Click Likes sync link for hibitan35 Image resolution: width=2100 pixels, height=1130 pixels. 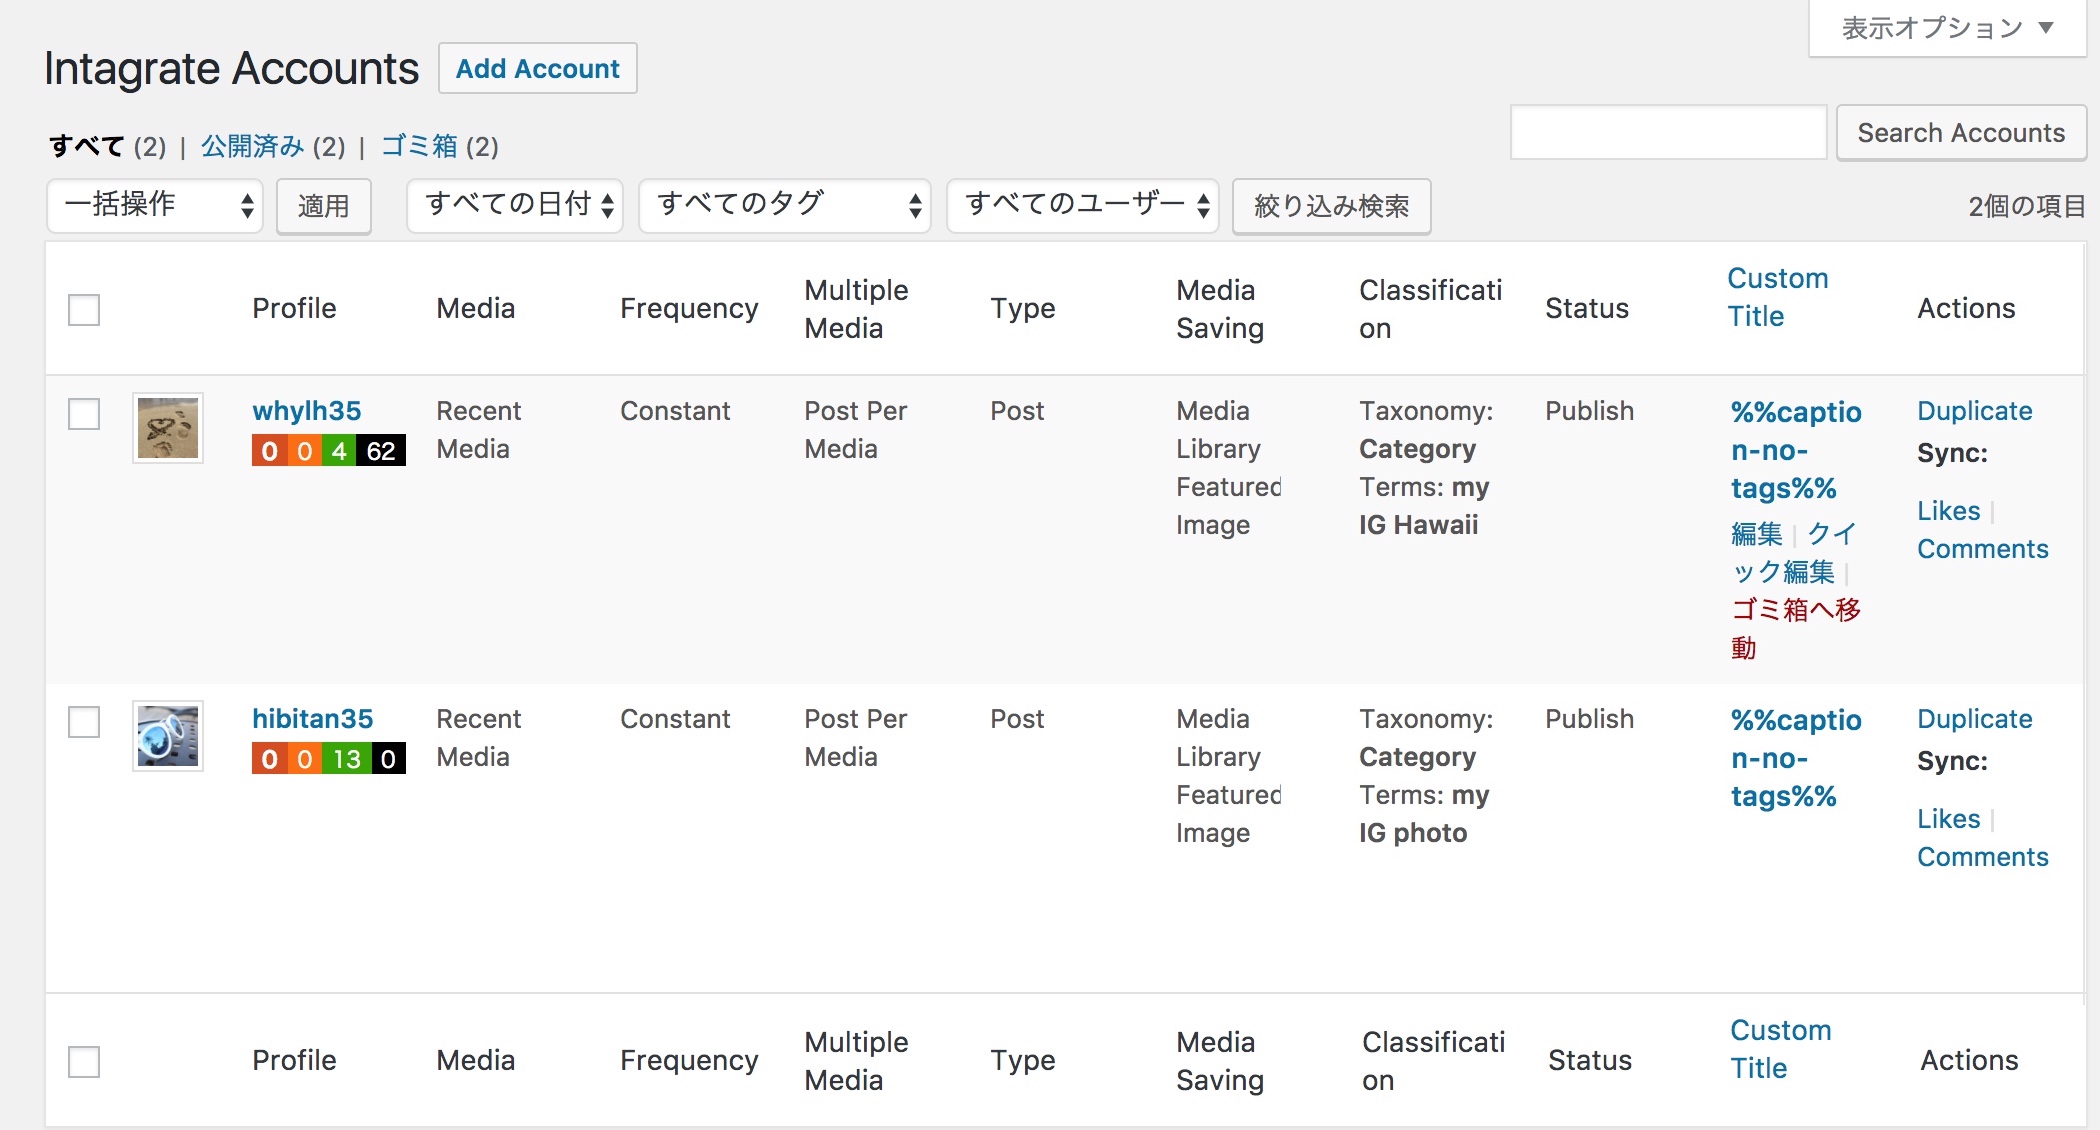click(1948, 819)
